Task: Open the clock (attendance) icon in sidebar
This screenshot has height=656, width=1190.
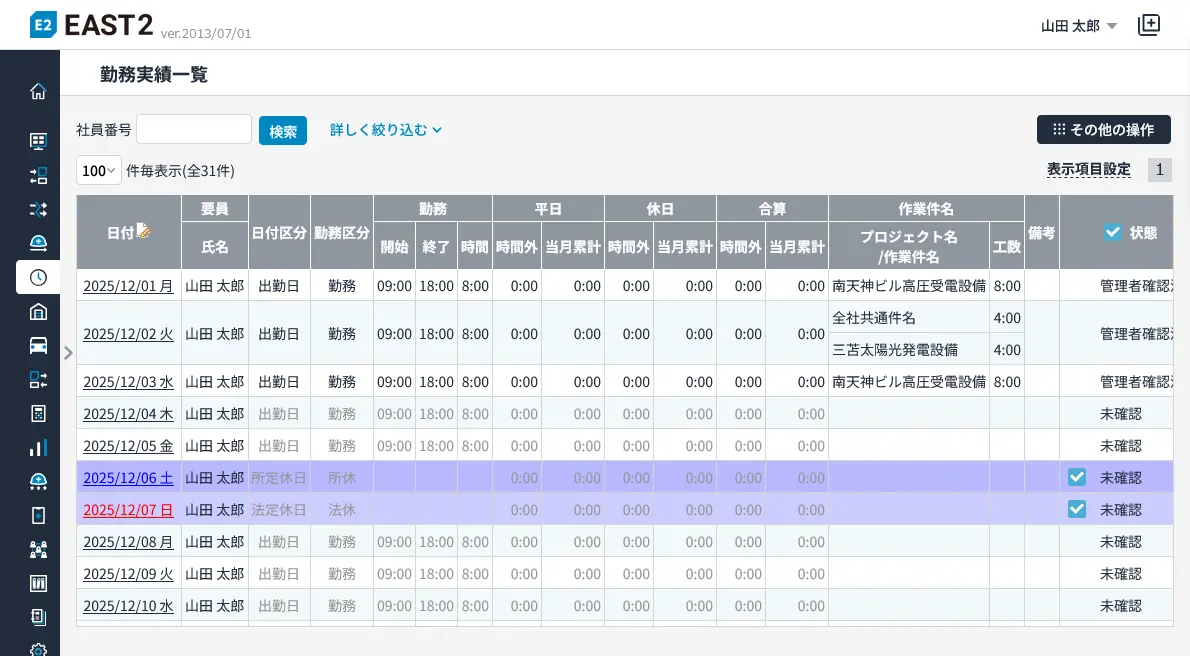Action: (x=38, y=277)
